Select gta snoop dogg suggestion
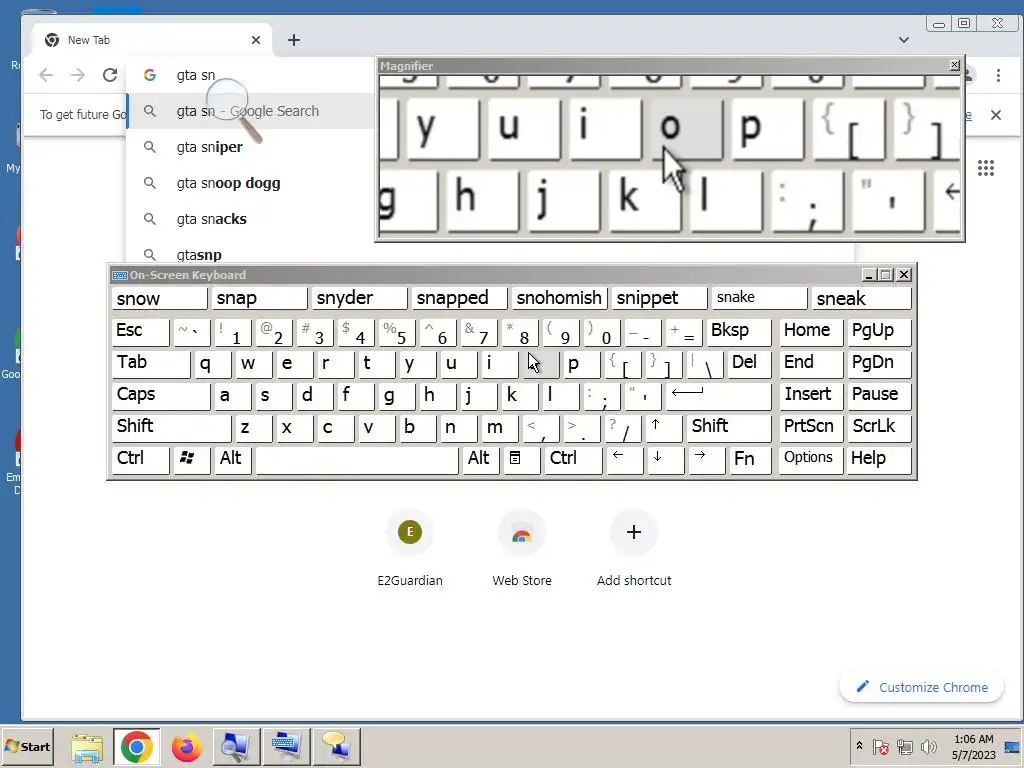The height and width of the screenshot is (768, 1024). 251,183
